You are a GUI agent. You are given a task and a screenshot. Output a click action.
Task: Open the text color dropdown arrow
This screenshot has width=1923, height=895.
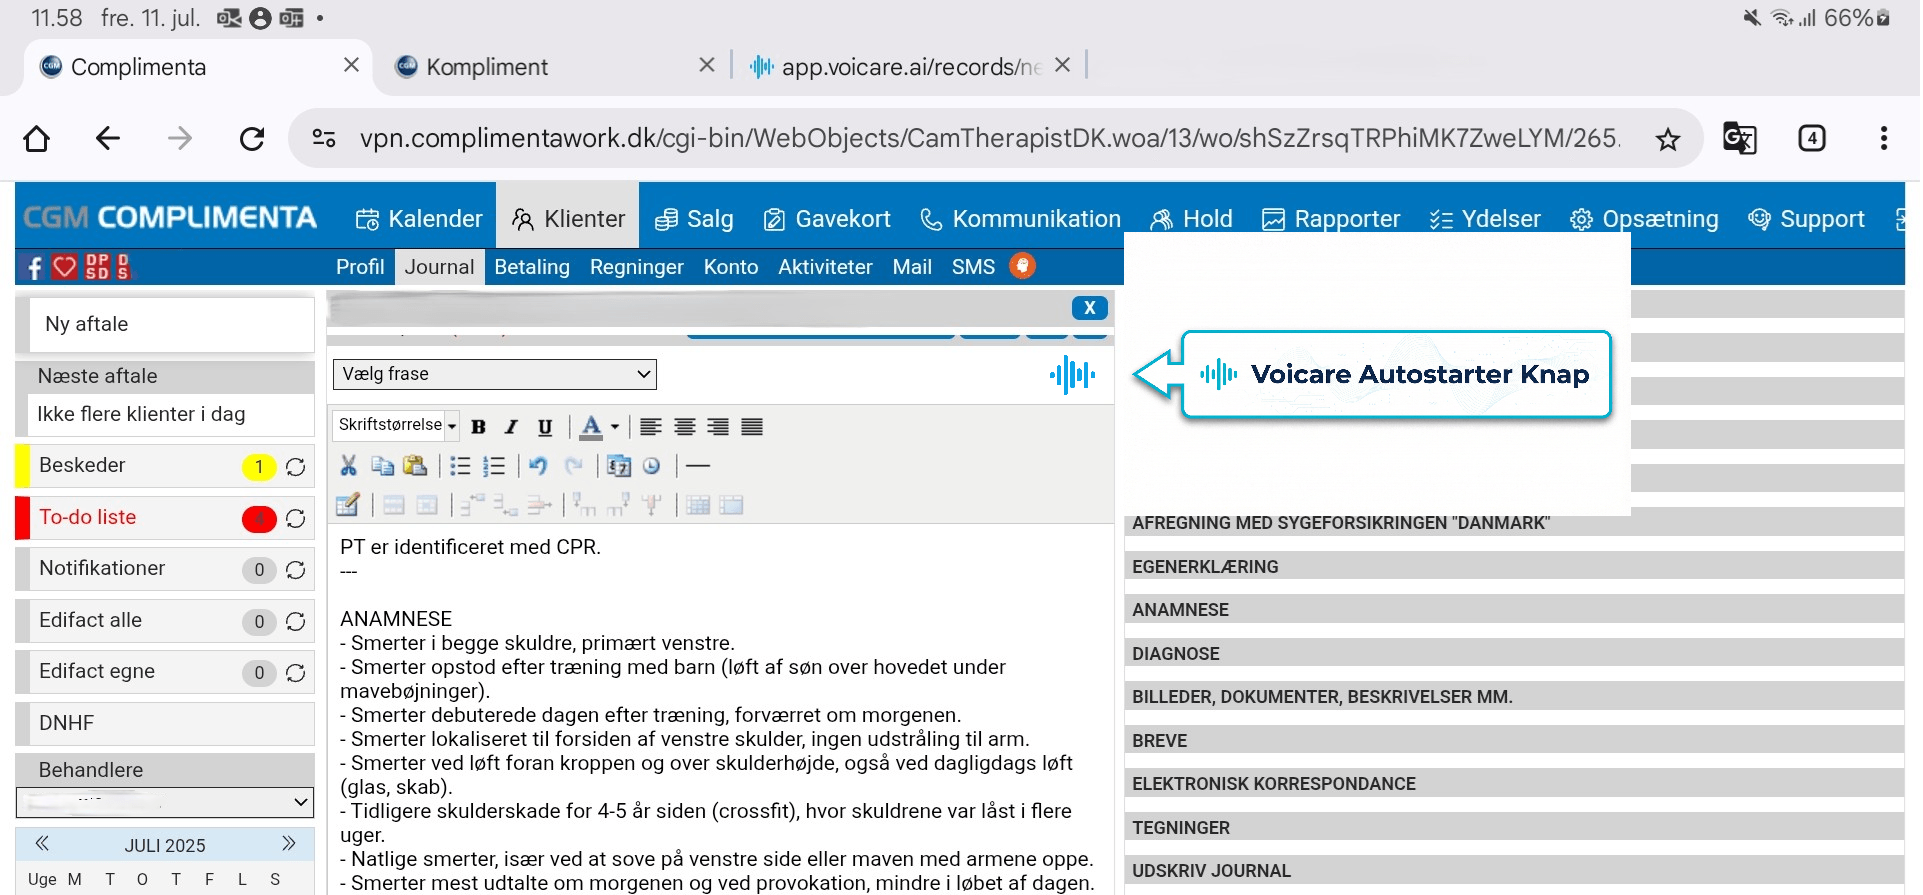pos(615,427)
